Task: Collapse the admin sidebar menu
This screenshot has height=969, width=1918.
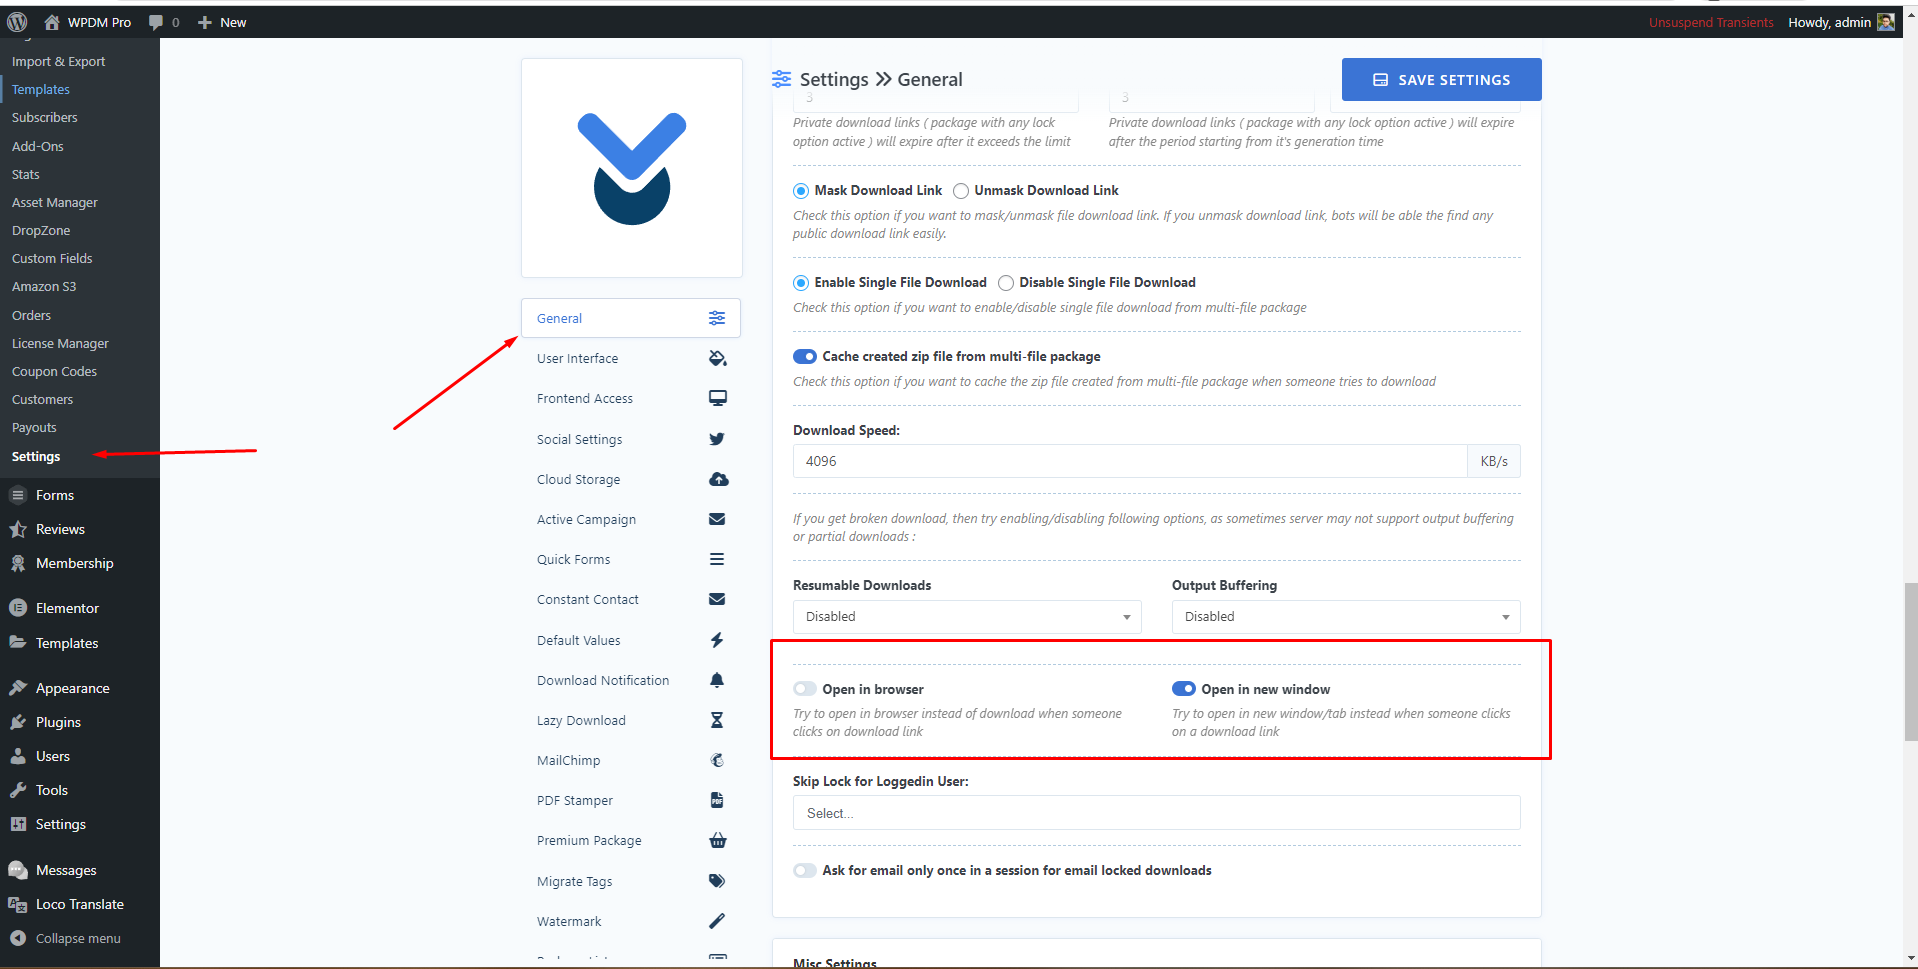Action: click(x=65, y=938)
